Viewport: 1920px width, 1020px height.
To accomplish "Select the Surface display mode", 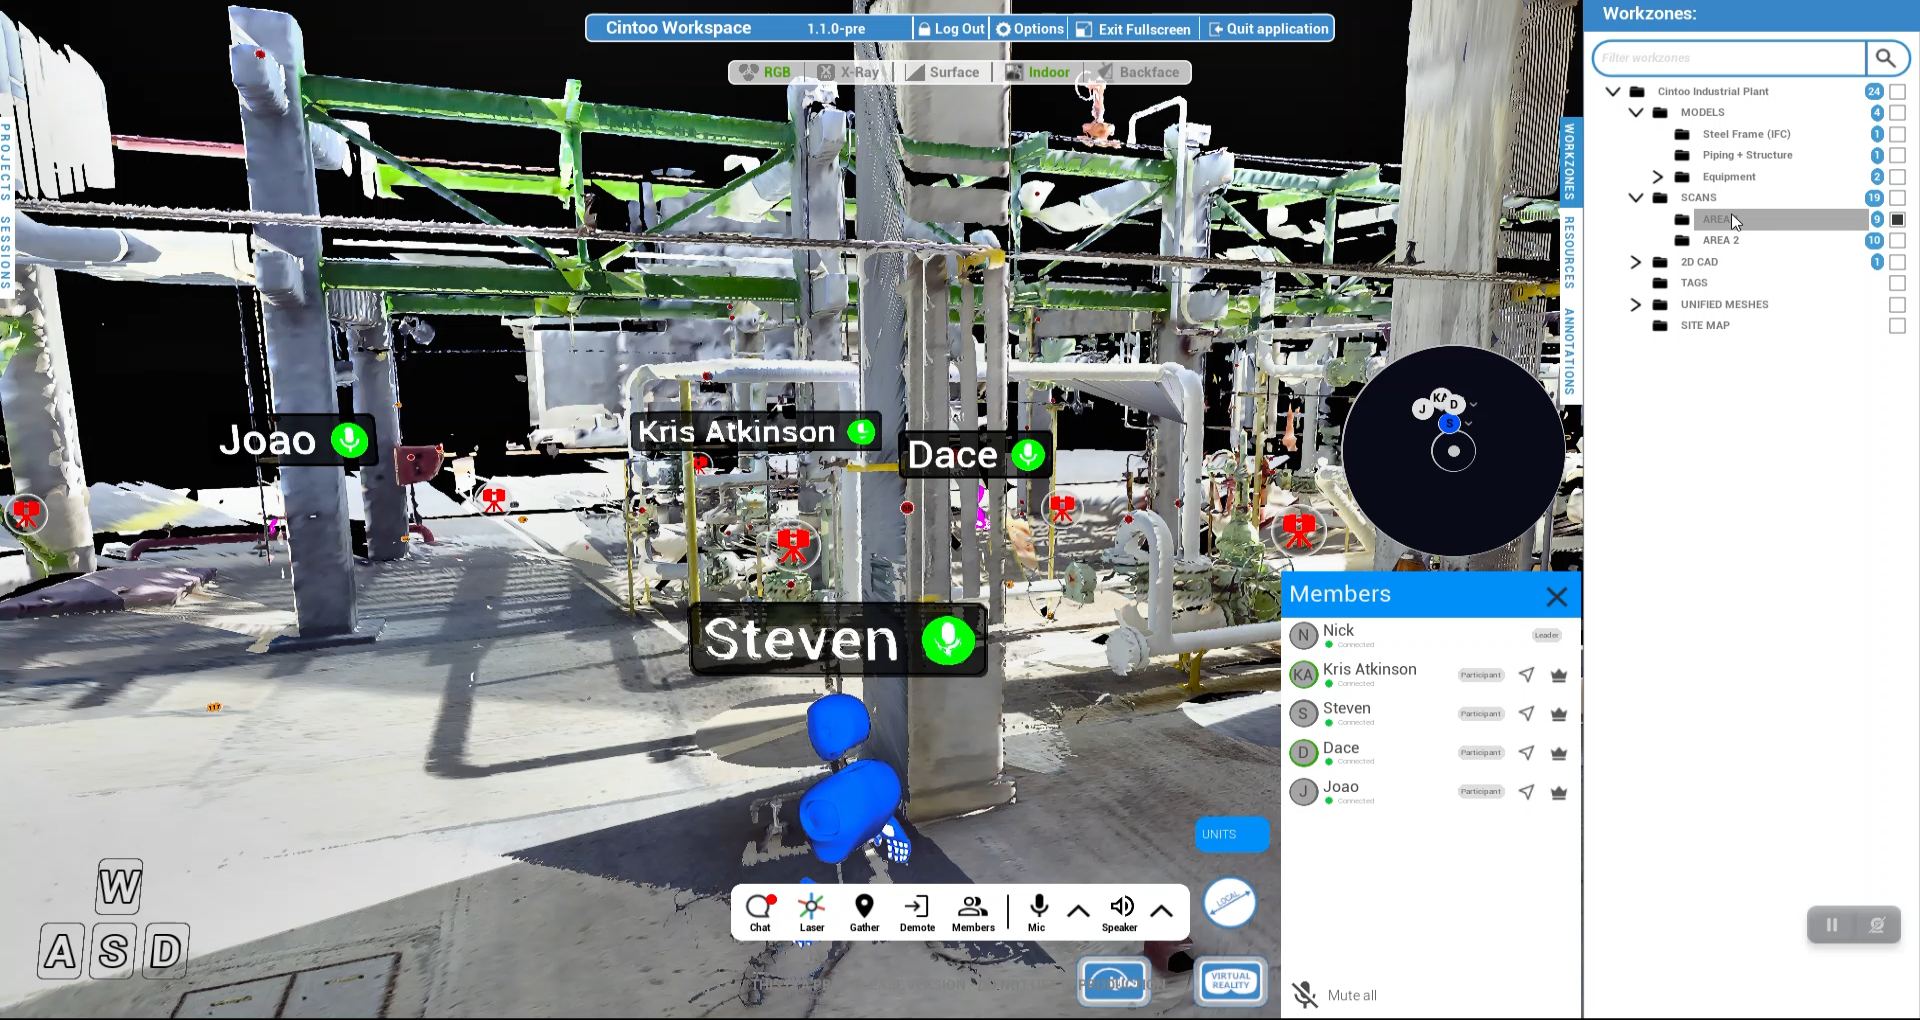I will [x=942, y=72].
